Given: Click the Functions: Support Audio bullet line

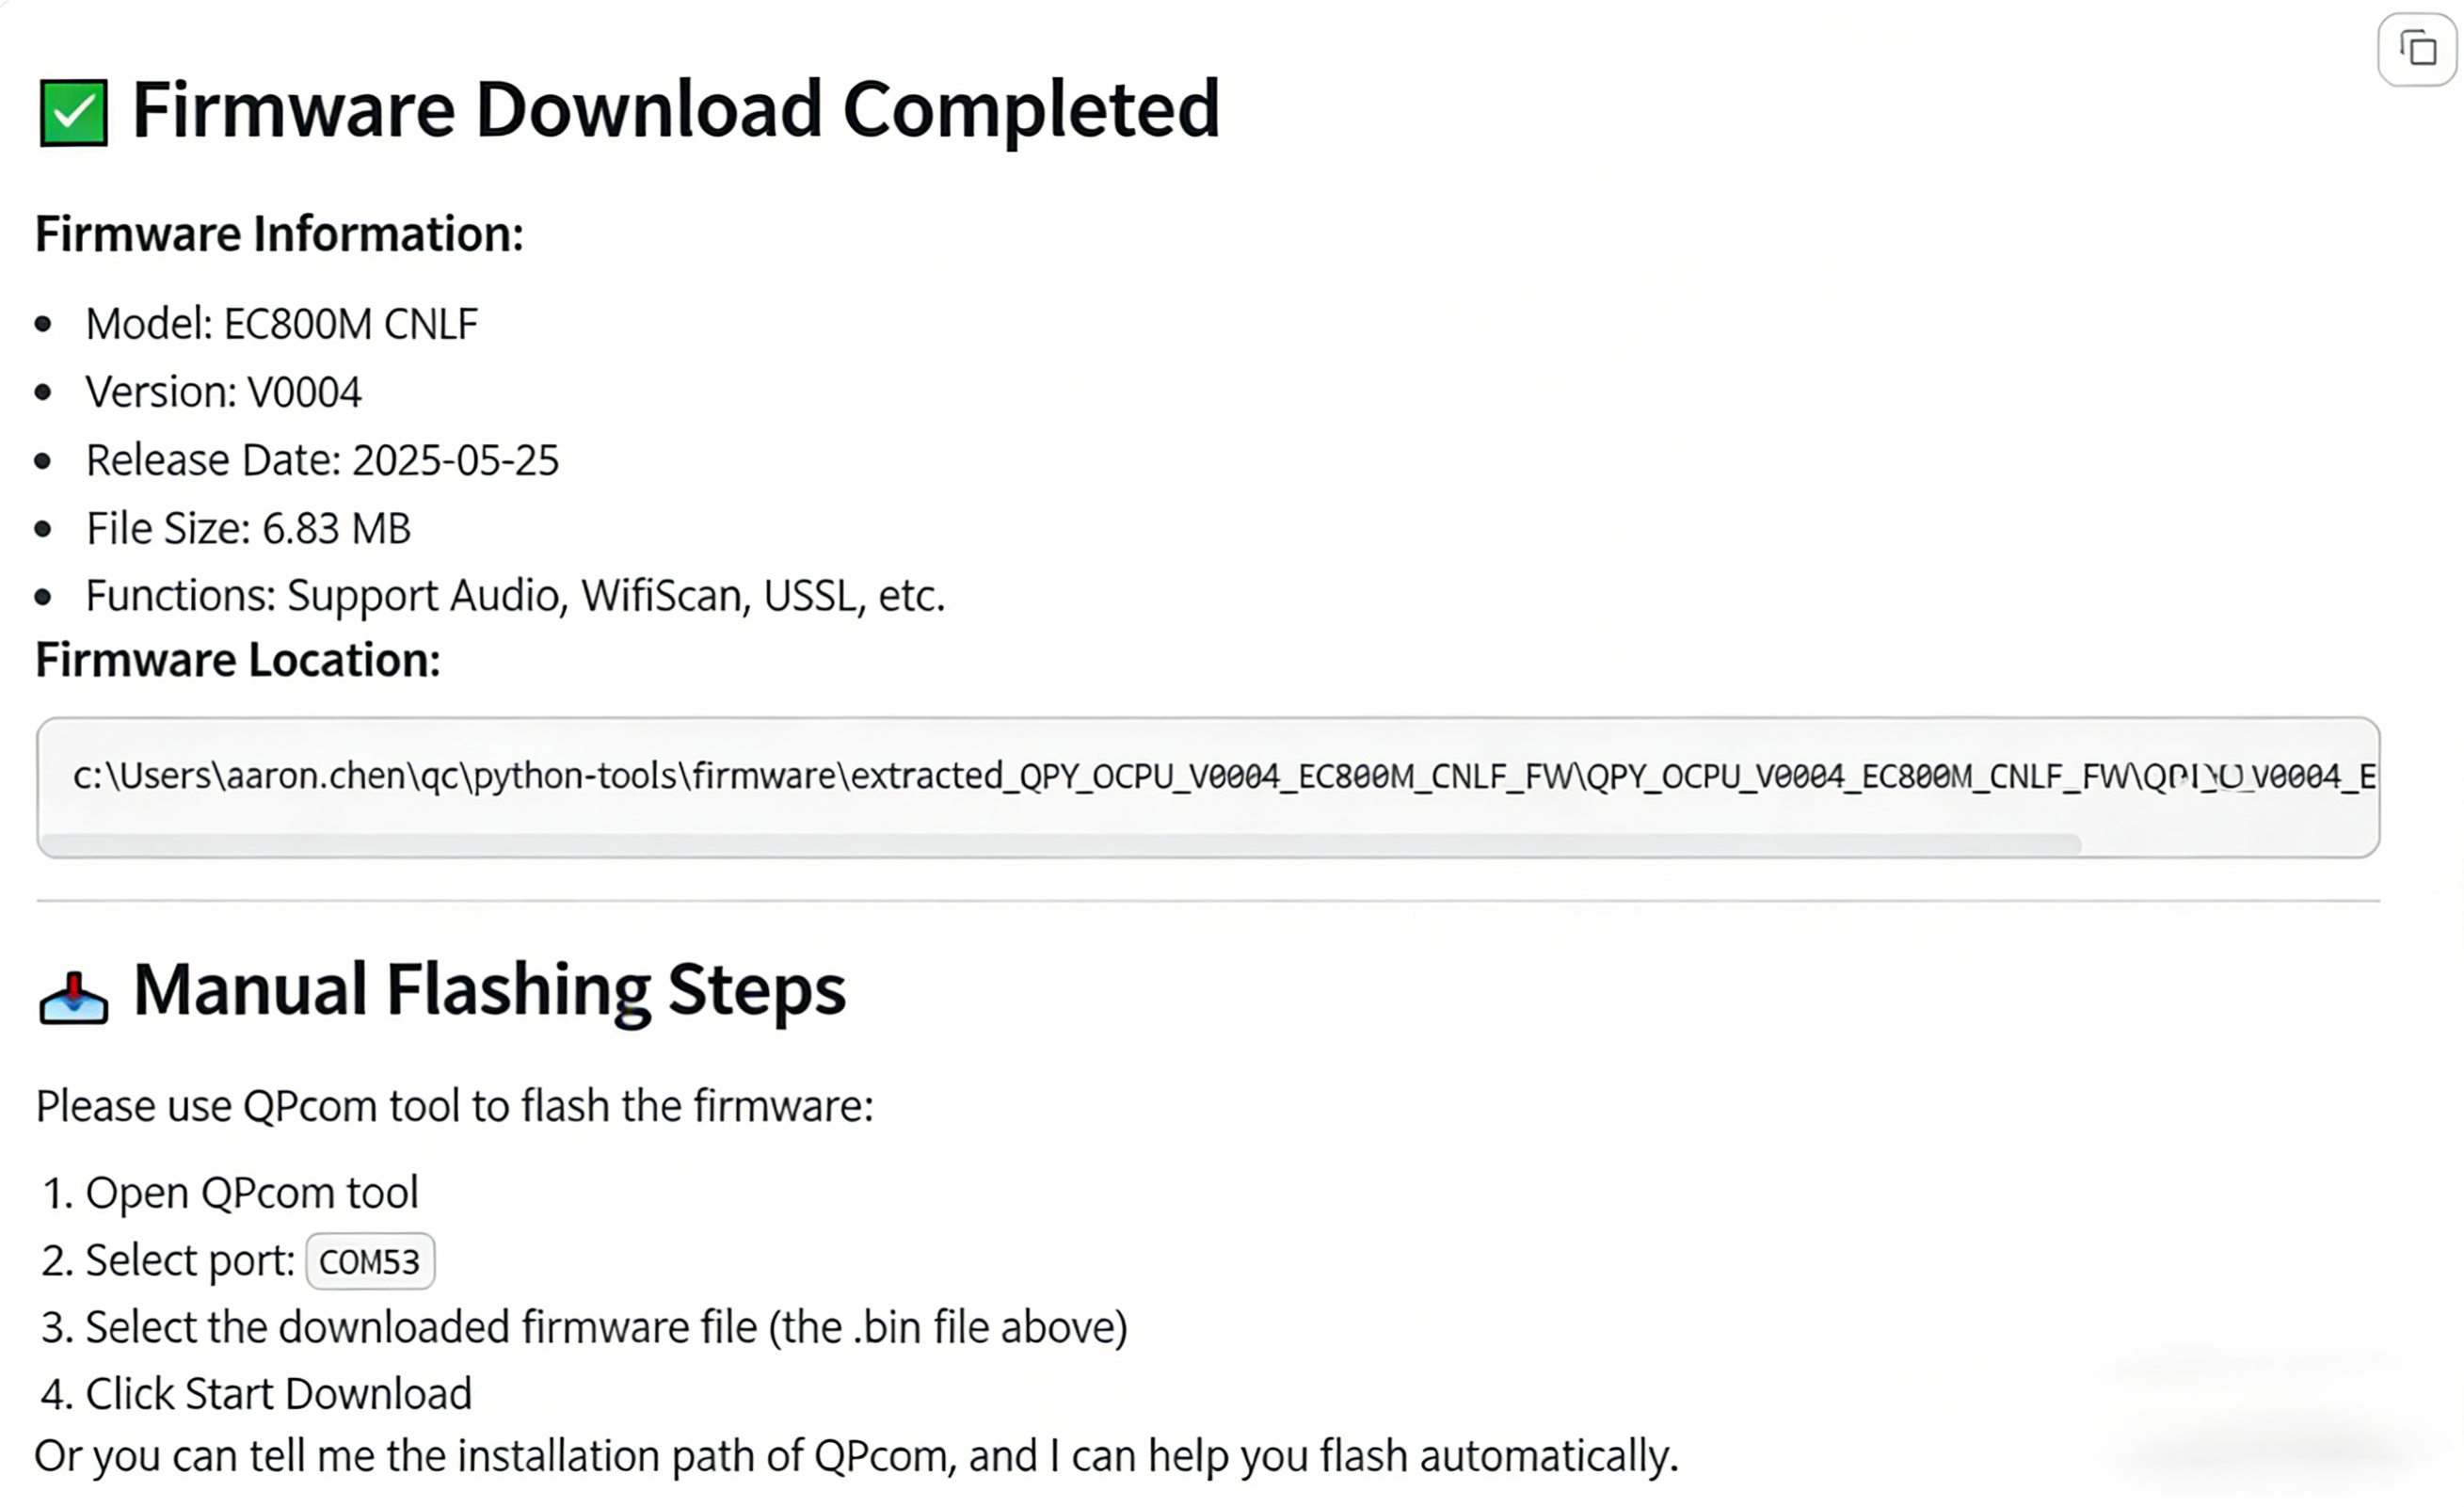Looking at the screenshot, I should (x=514, y=596).
